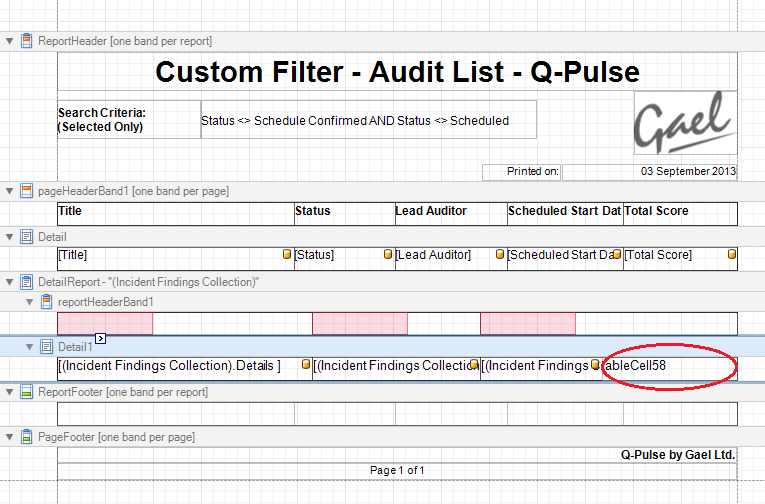This screenshot has width=765, height=504.
Task: Select the third pink header cell in reportHeaderBand1
Action: pos(528,323)
